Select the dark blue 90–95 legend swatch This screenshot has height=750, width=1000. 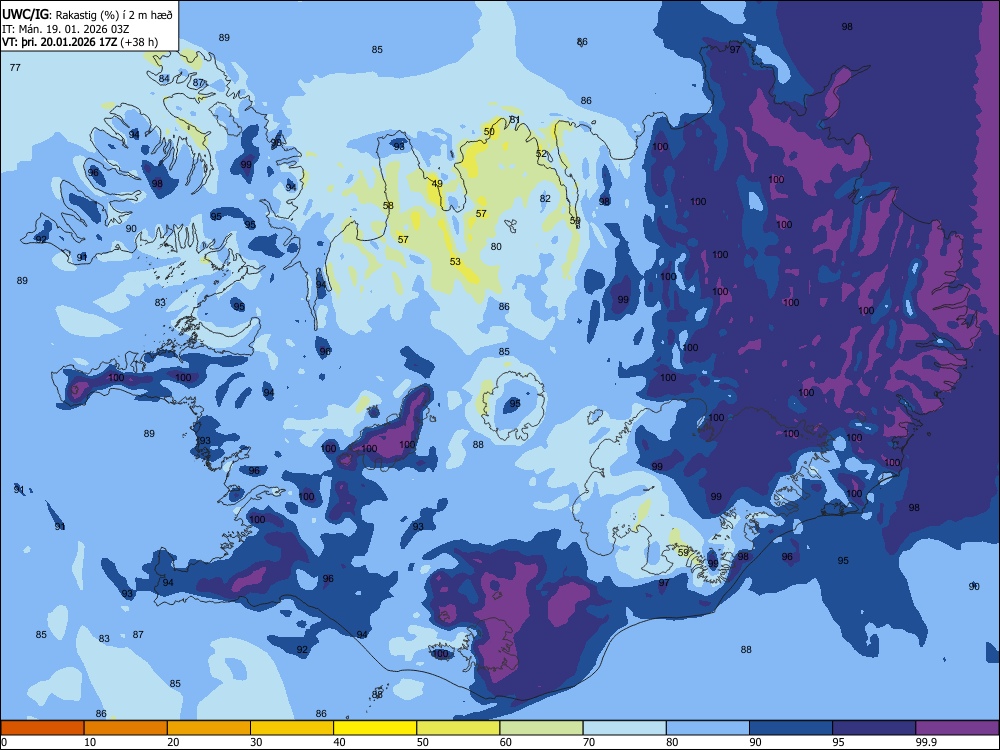point(791,728)
